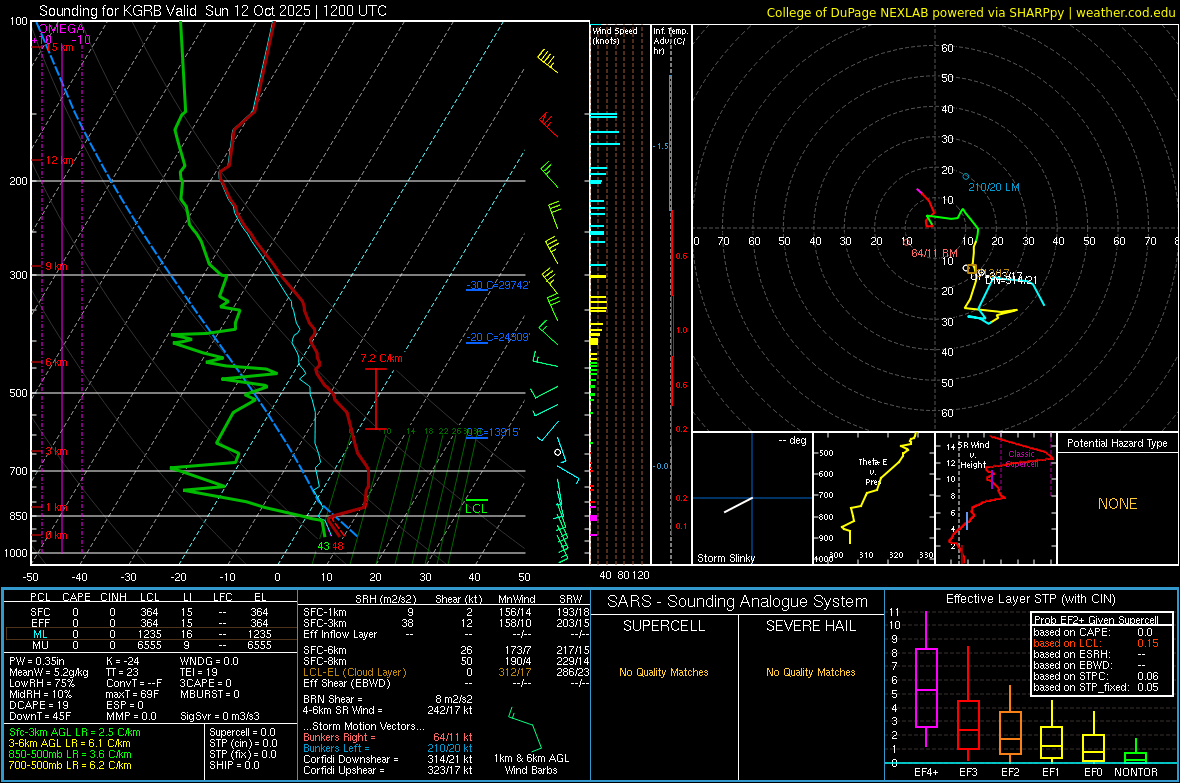Screen dimensions: 1180x783
Task: Click the -30 C=29742' level label
Action: (x=498, y=285)
